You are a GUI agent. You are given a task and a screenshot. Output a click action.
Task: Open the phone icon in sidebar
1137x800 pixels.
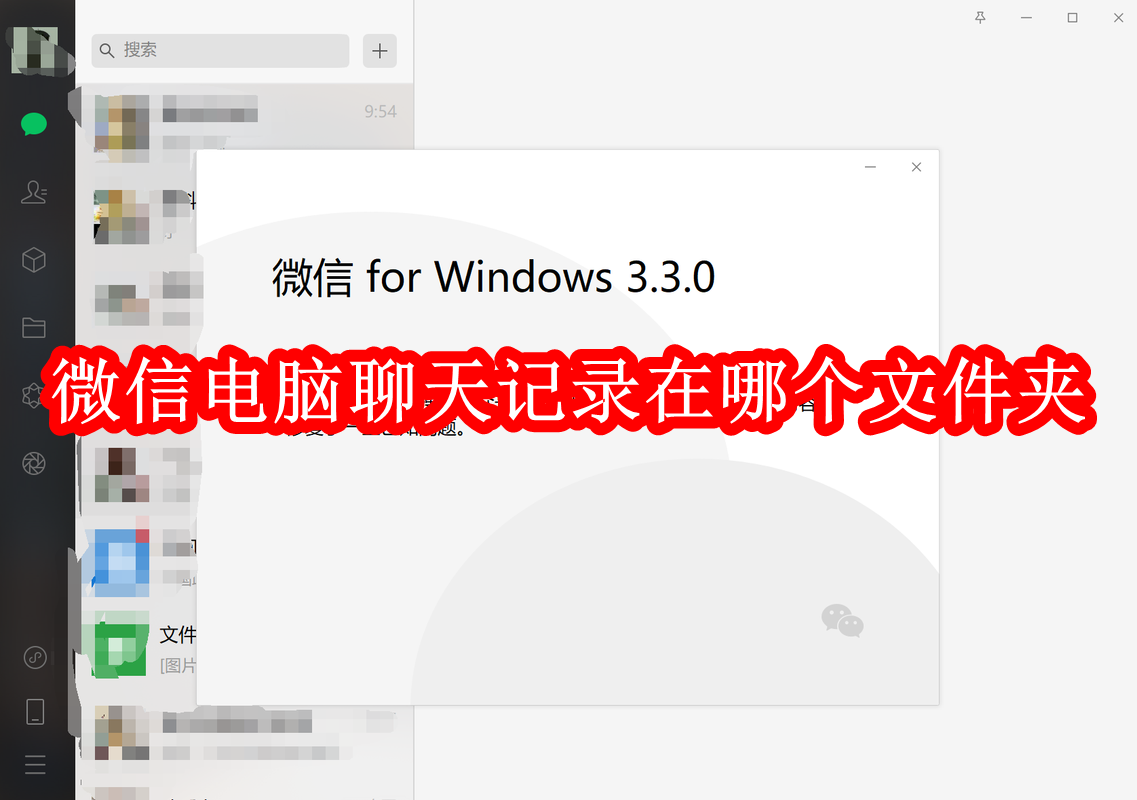point(35,712)
